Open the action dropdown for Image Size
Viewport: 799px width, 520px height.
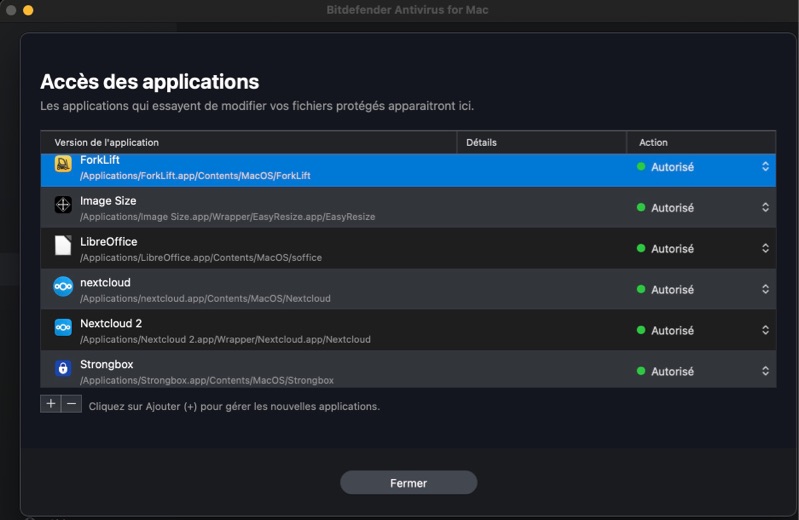[765, 208]
